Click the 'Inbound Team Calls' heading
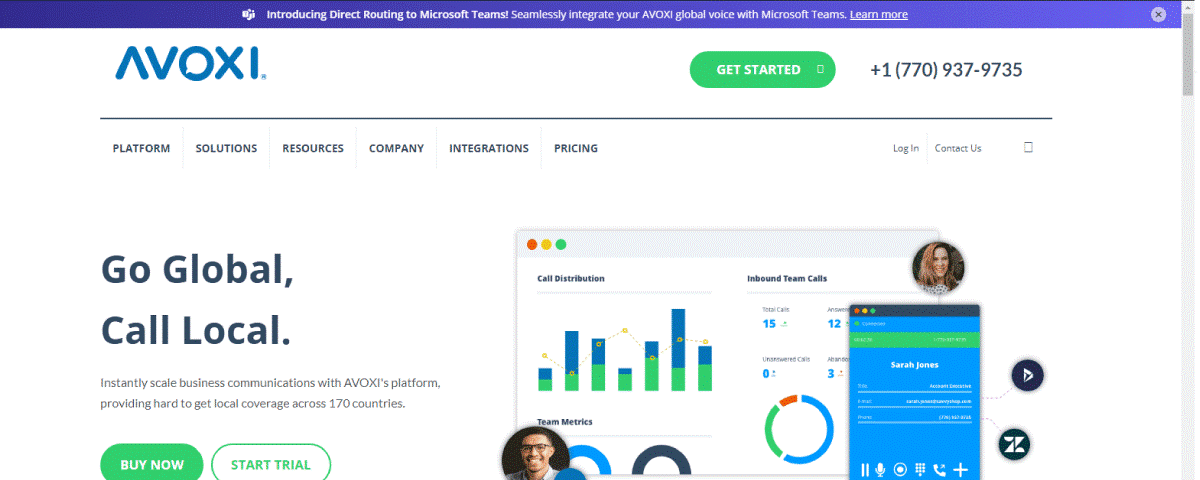1200x480 pixels. click(x=787, y=278)
